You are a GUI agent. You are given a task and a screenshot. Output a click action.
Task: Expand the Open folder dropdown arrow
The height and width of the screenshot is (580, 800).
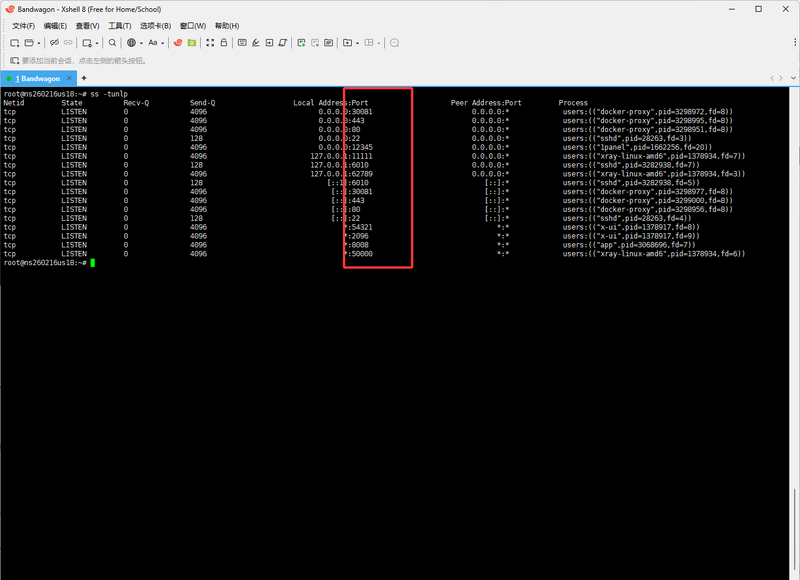[x=39, y=43]
